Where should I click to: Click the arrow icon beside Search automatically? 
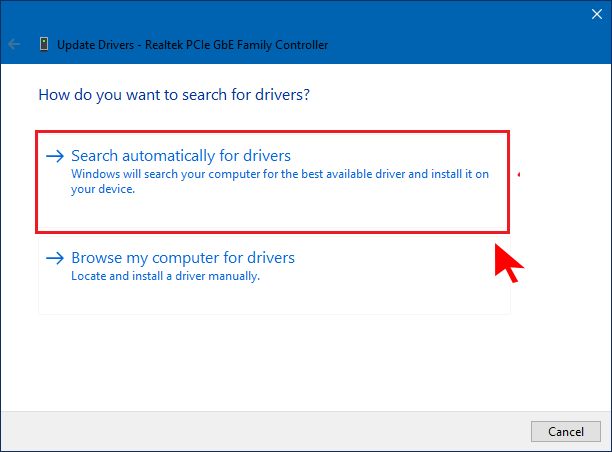point(55,156)
